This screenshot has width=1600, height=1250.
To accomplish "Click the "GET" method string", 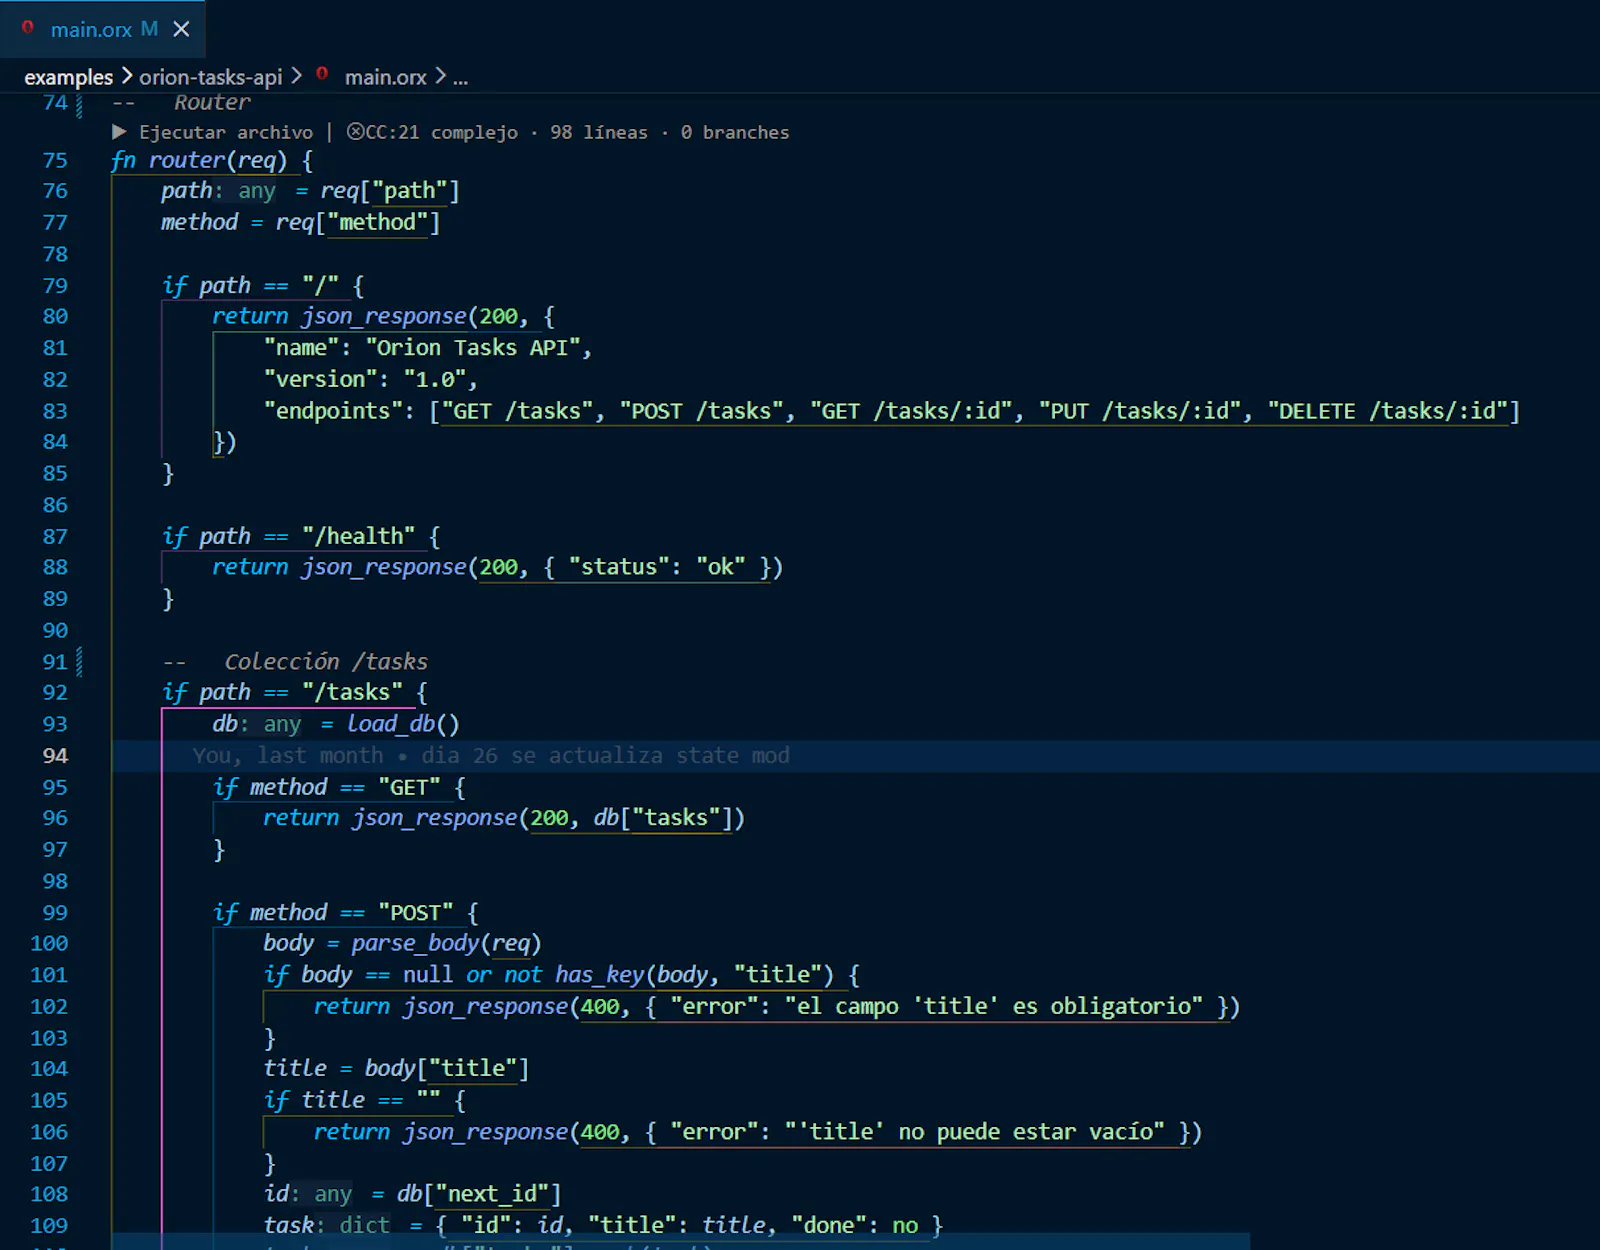I will pos(409,787).
